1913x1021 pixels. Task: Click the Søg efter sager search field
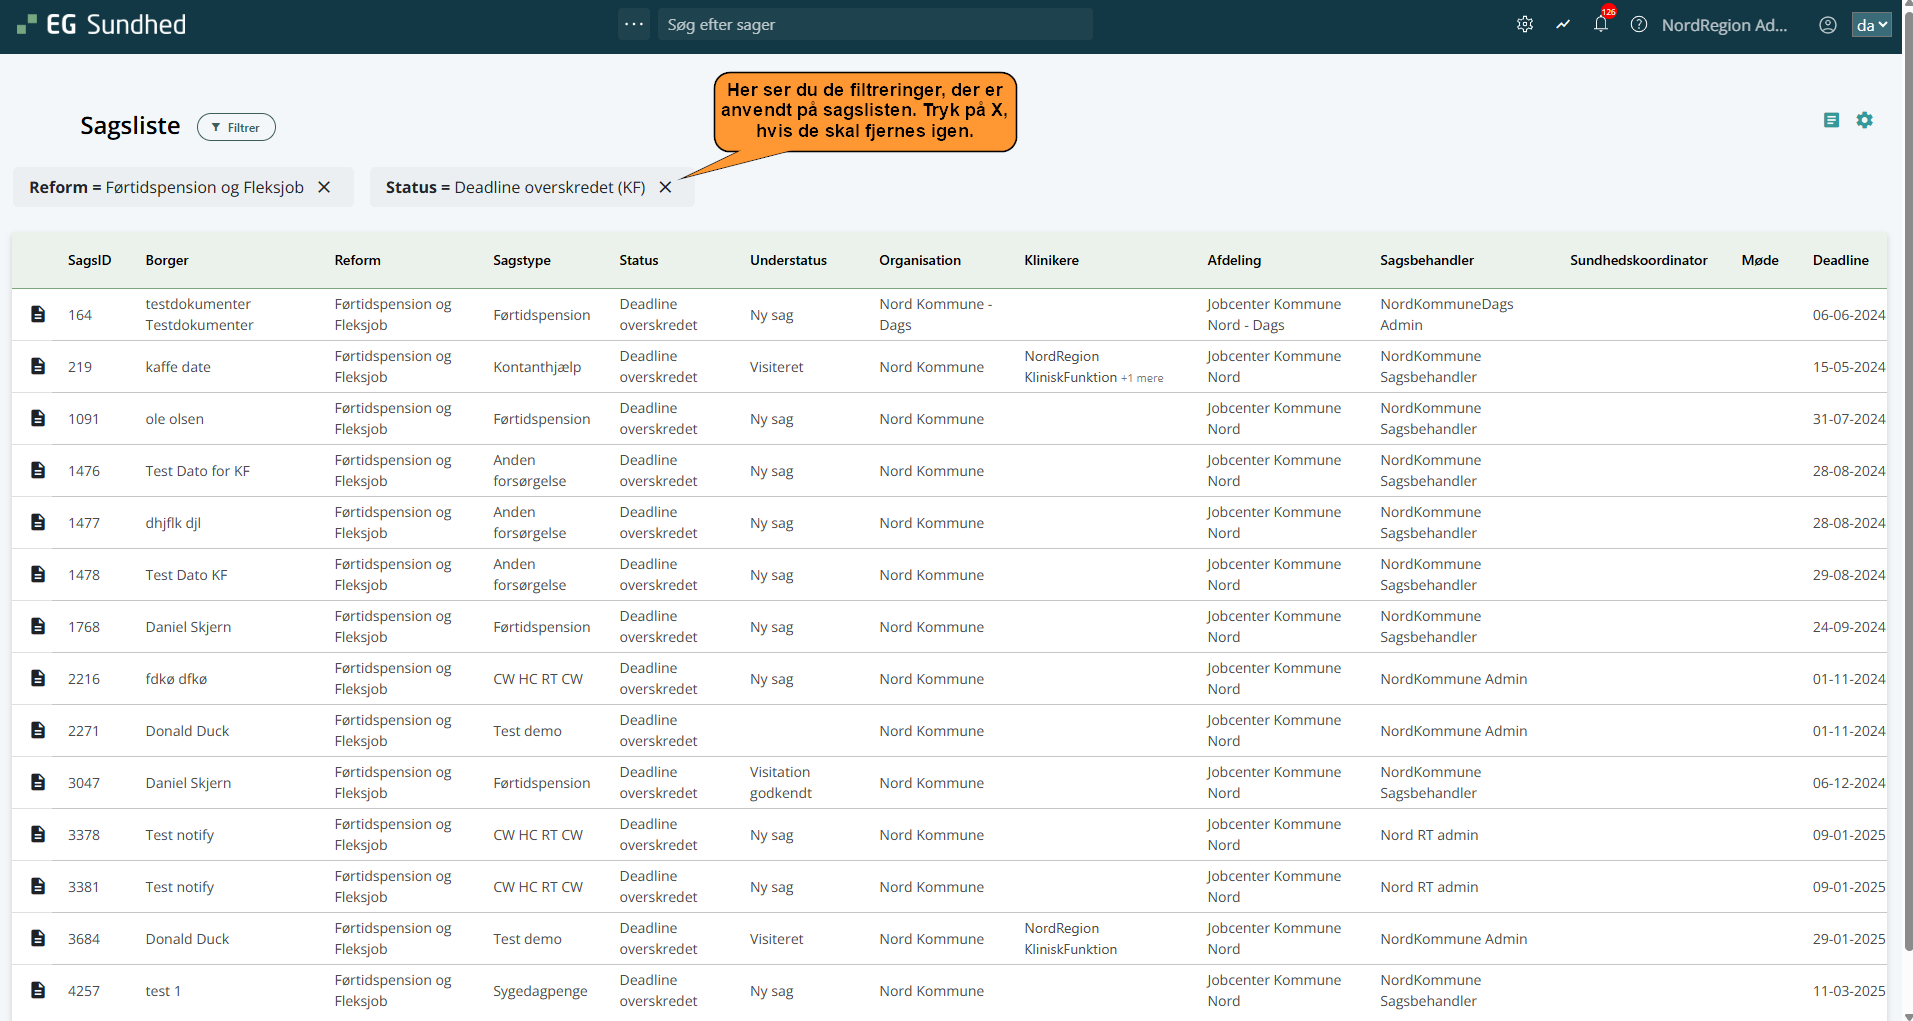[875, 24]
